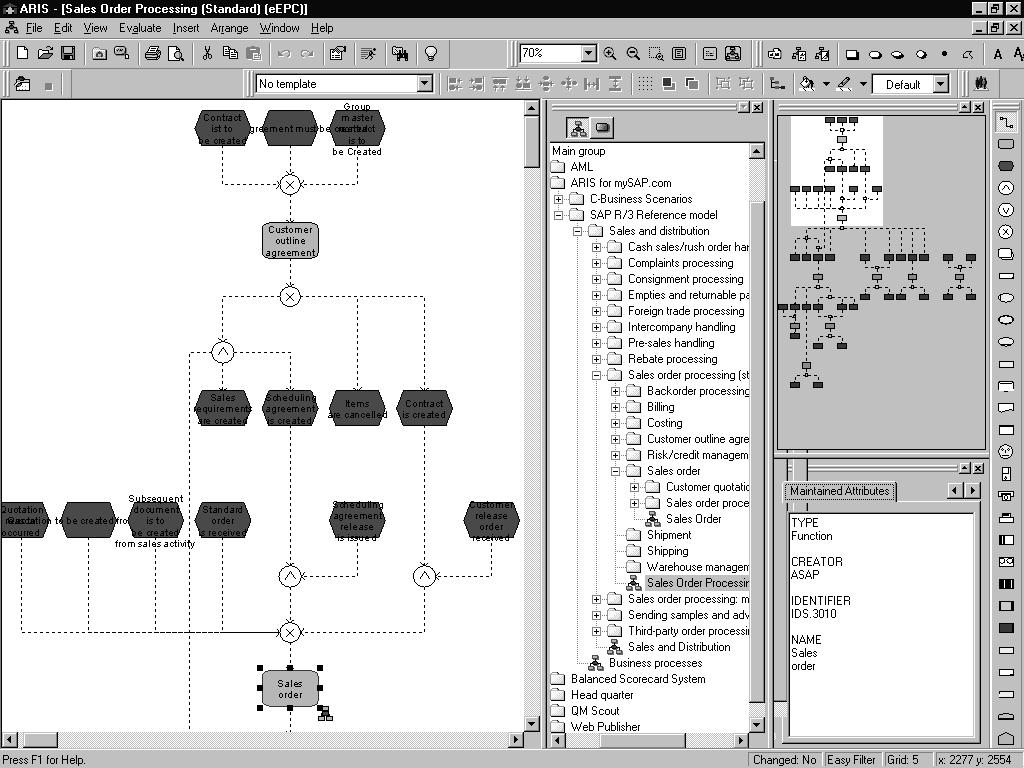The image size is (1024, 768).
Task: Select the text A tool in toolbar
Action: click(997, 54)
